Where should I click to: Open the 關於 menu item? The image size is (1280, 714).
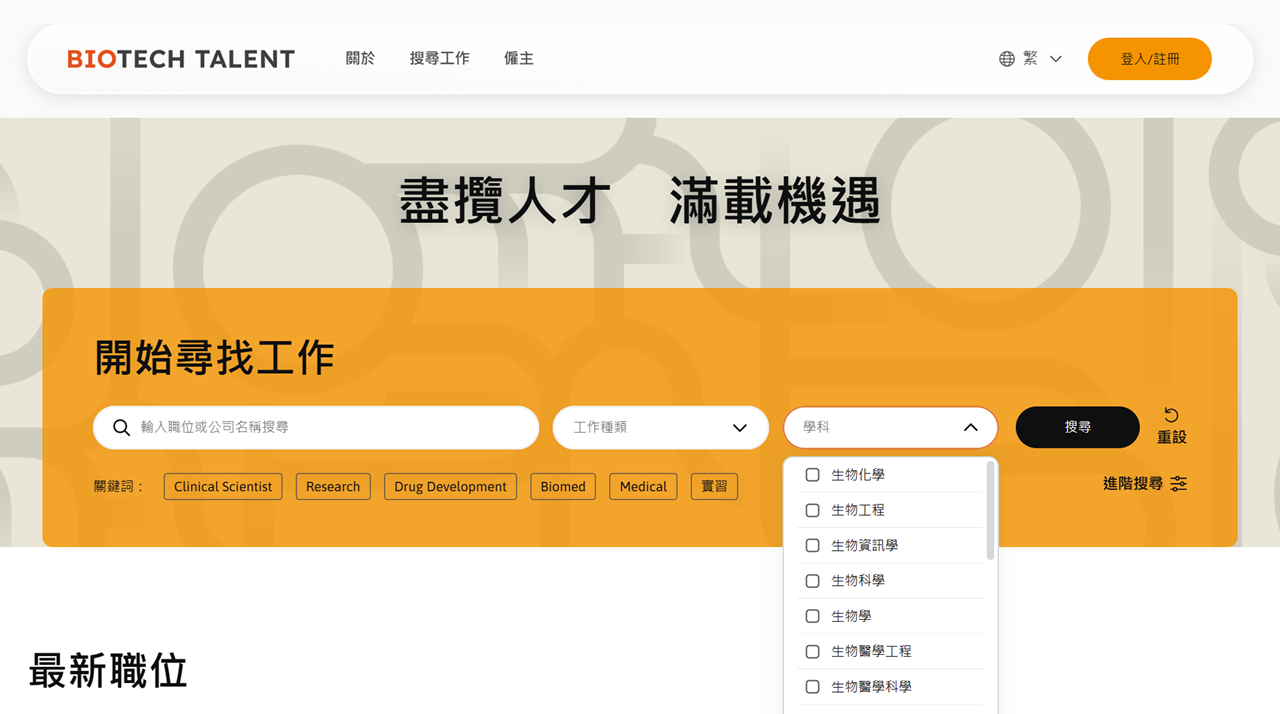pos(360,59)
